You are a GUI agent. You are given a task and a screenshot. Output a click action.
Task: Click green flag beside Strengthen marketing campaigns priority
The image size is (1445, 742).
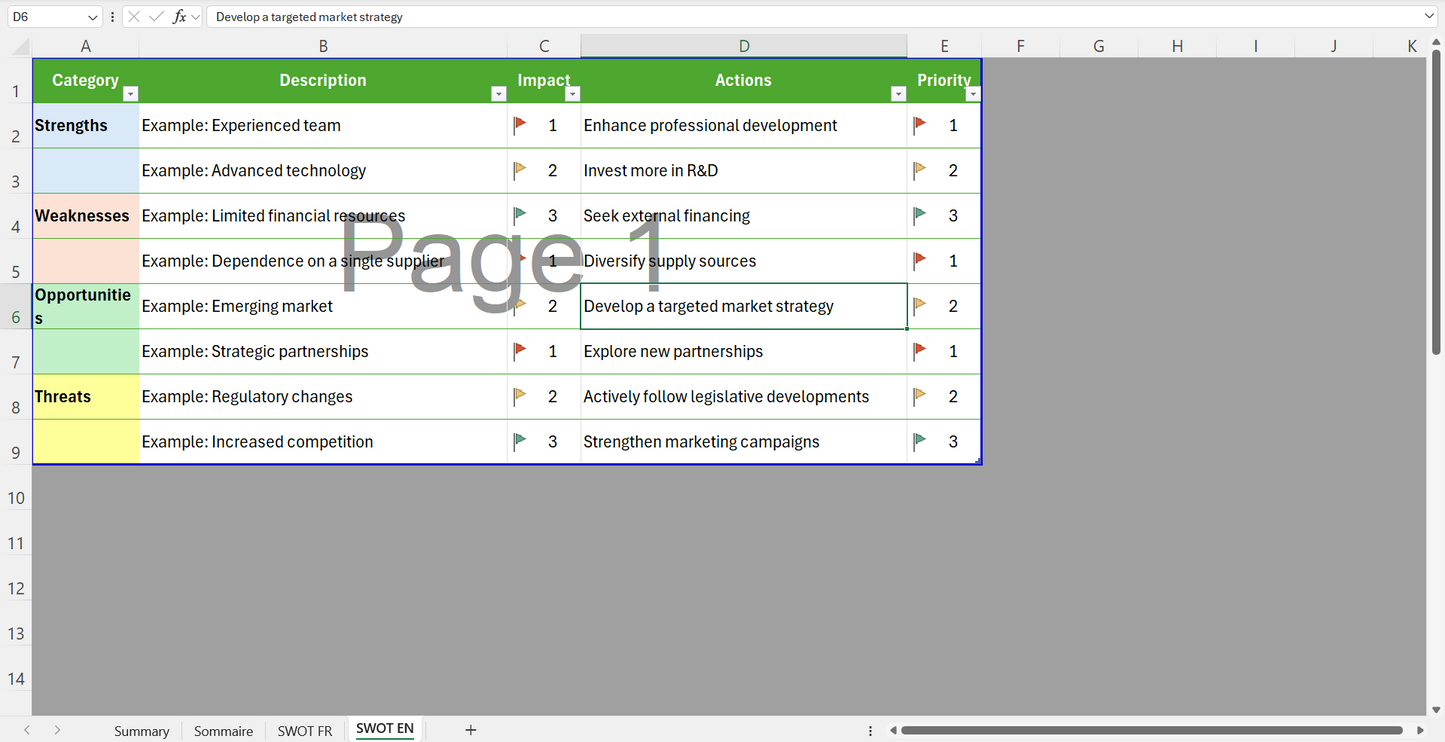tap(920, 441)
